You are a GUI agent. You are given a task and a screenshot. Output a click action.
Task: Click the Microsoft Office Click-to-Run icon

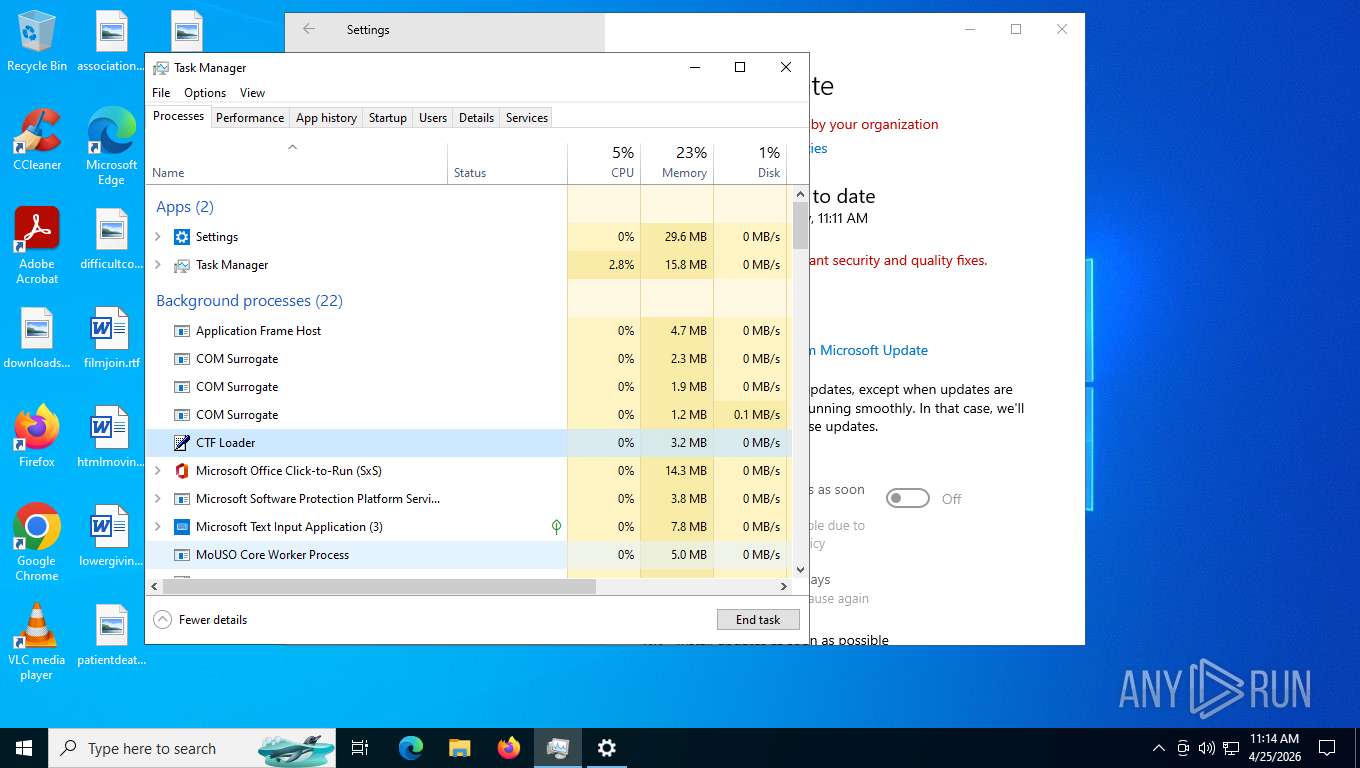click(181, 471)
